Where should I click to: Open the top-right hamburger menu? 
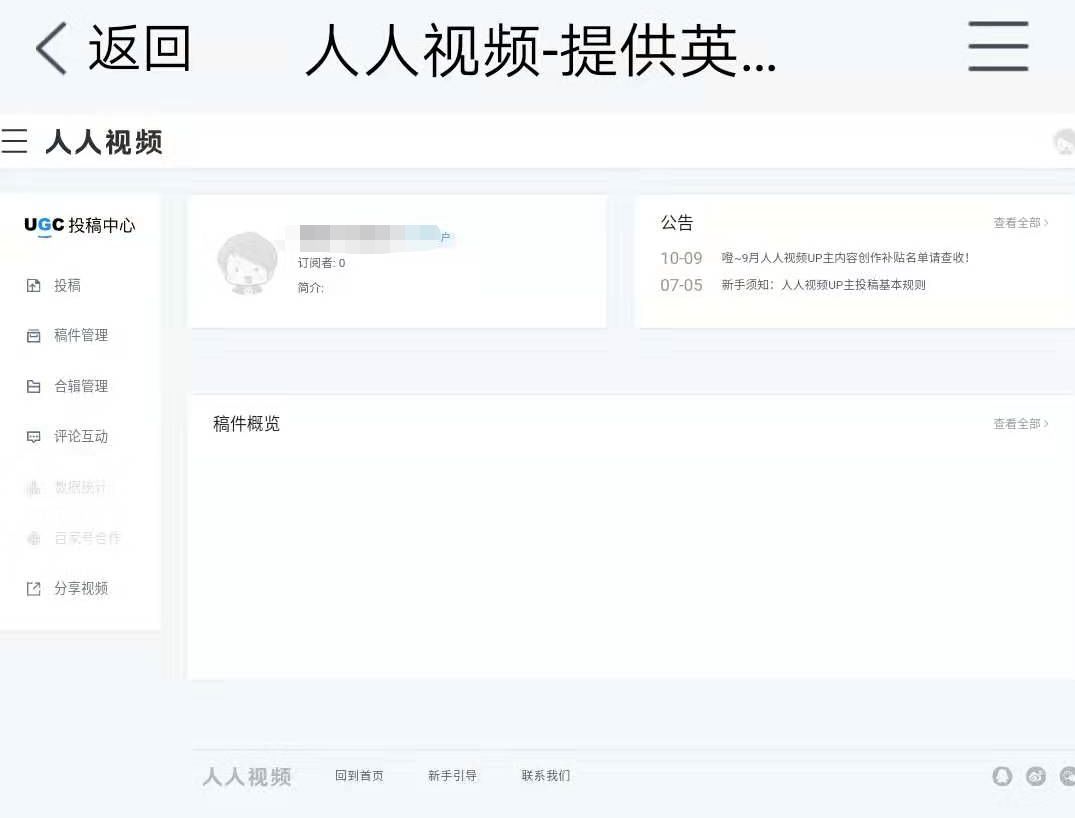click(x=998, y=46)
